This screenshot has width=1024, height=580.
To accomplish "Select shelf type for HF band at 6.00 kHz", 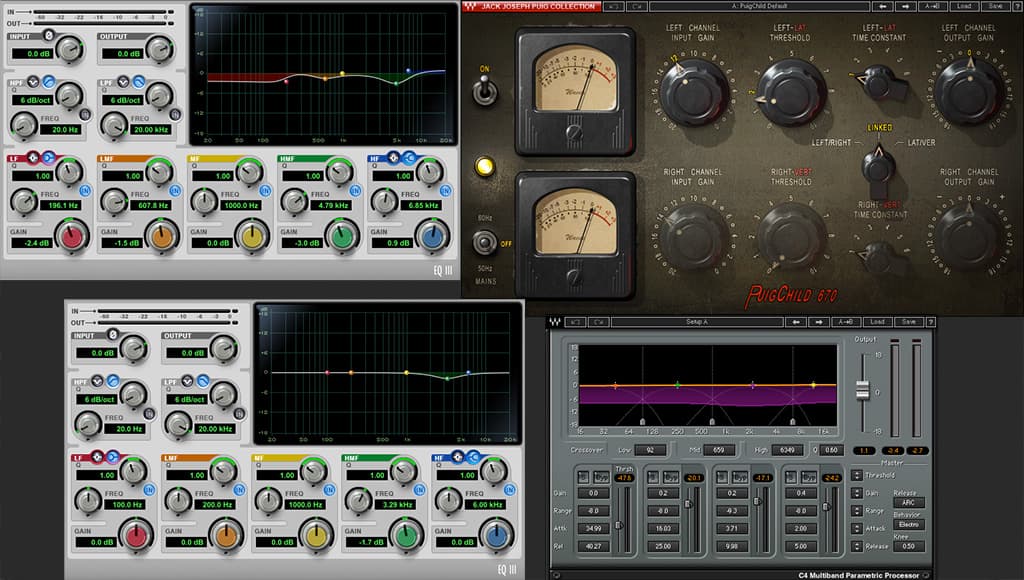I will point(473,457).
